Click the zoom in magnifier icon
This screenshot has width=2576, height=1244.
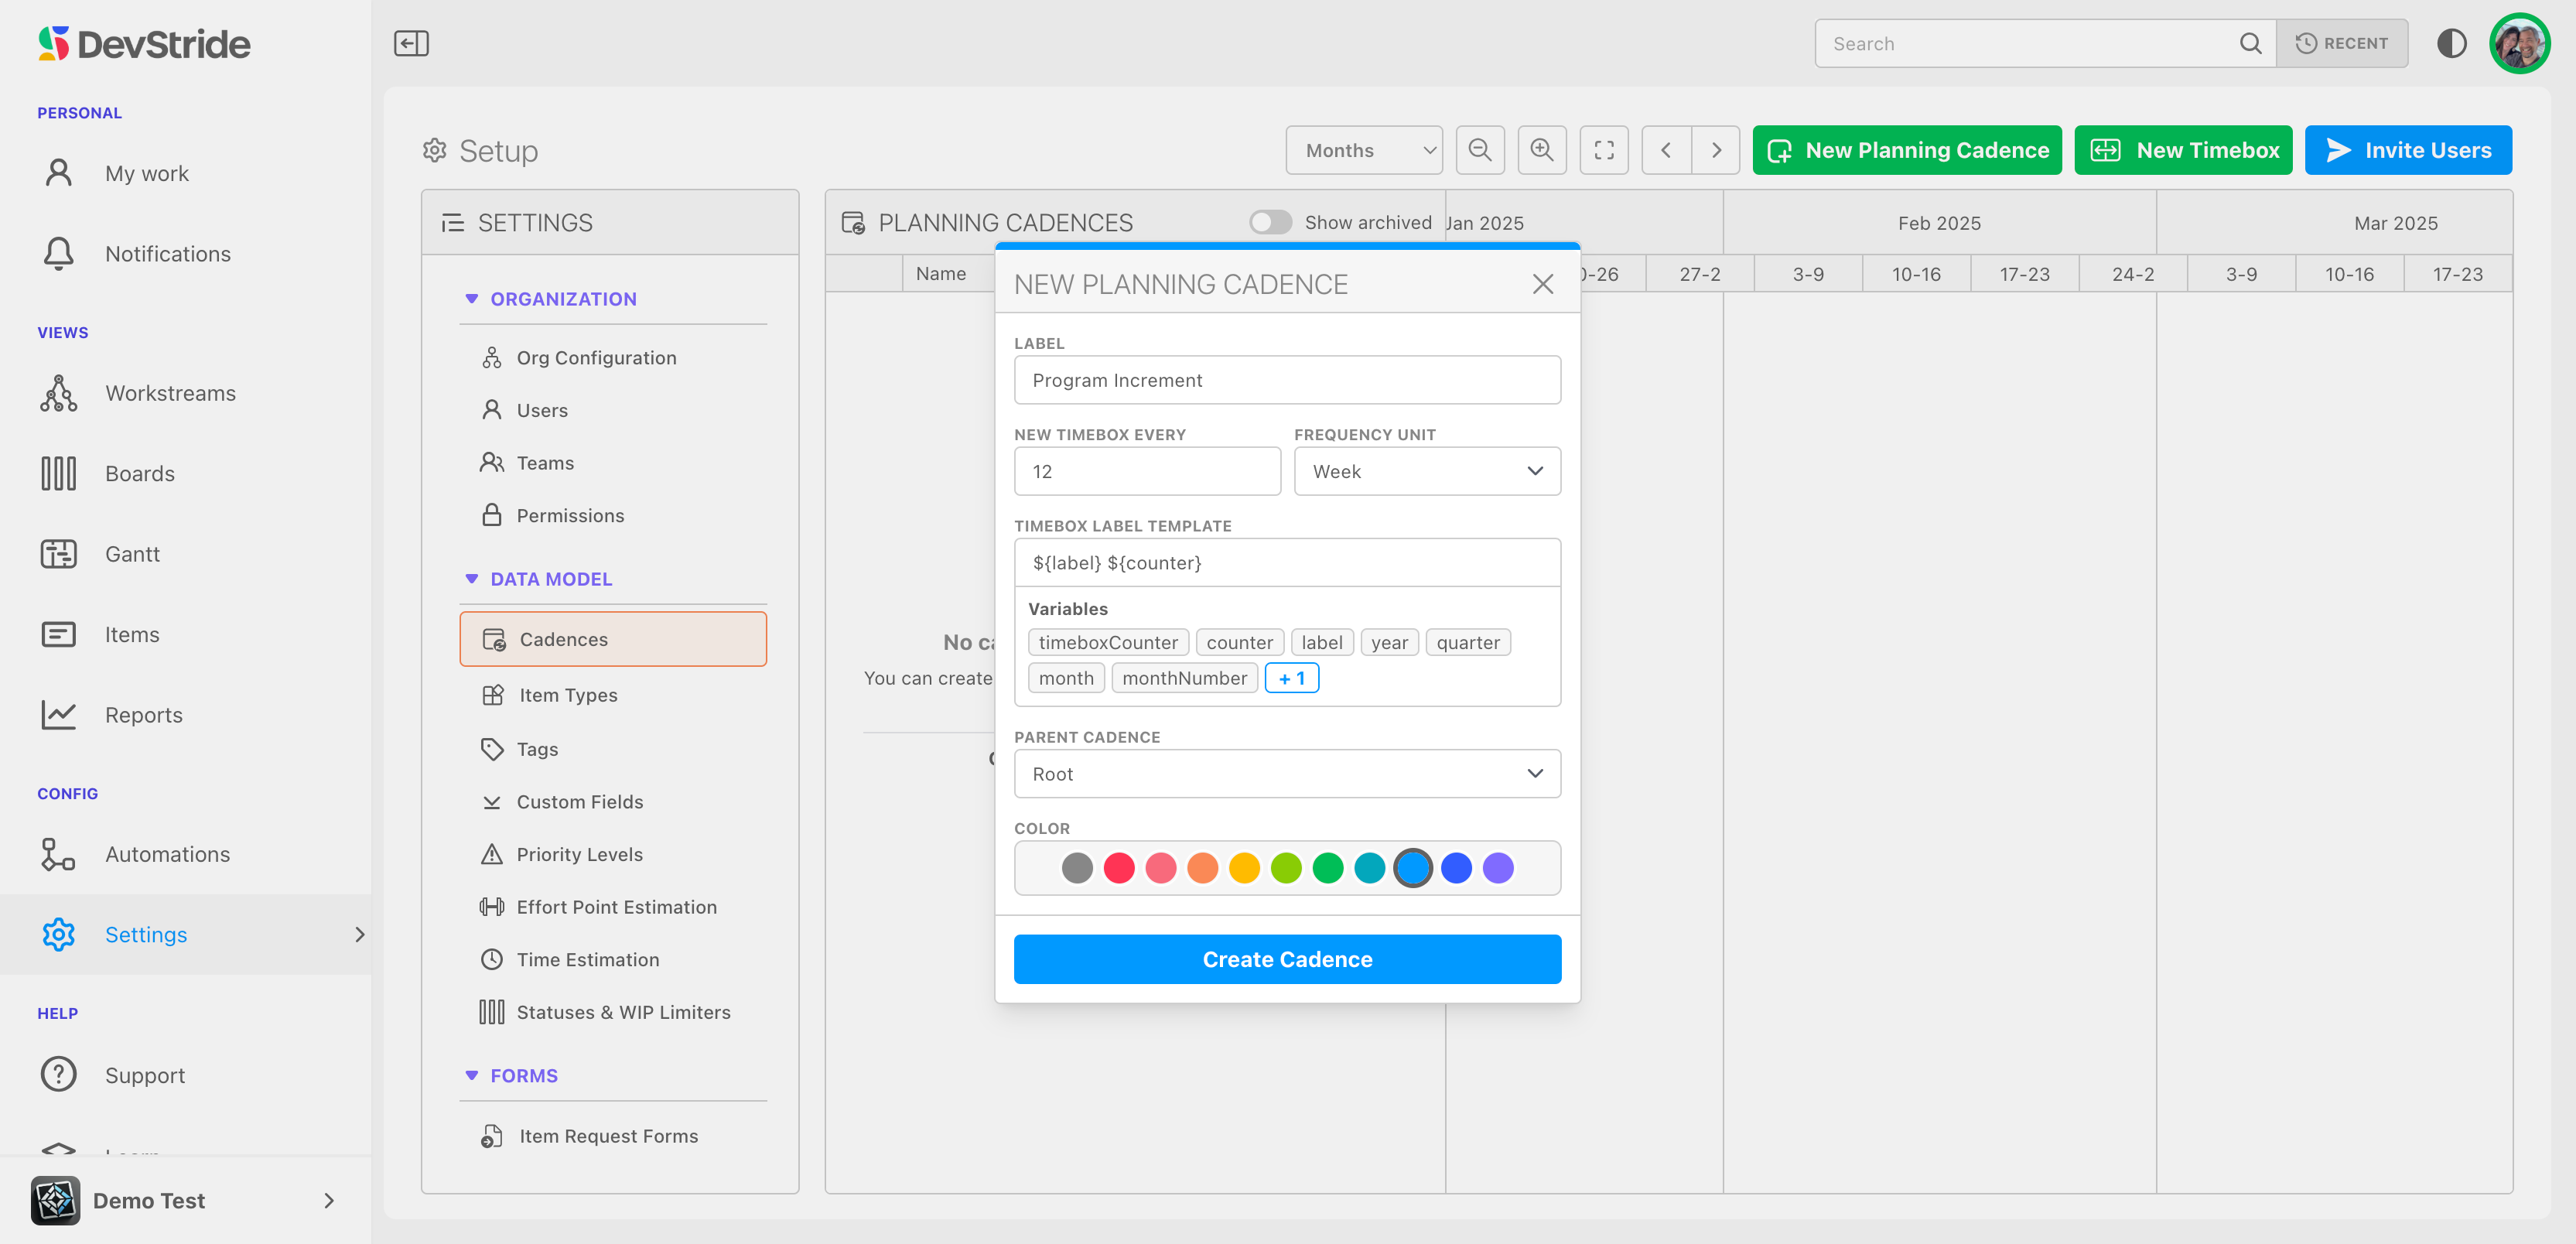tap(1542, 150)
